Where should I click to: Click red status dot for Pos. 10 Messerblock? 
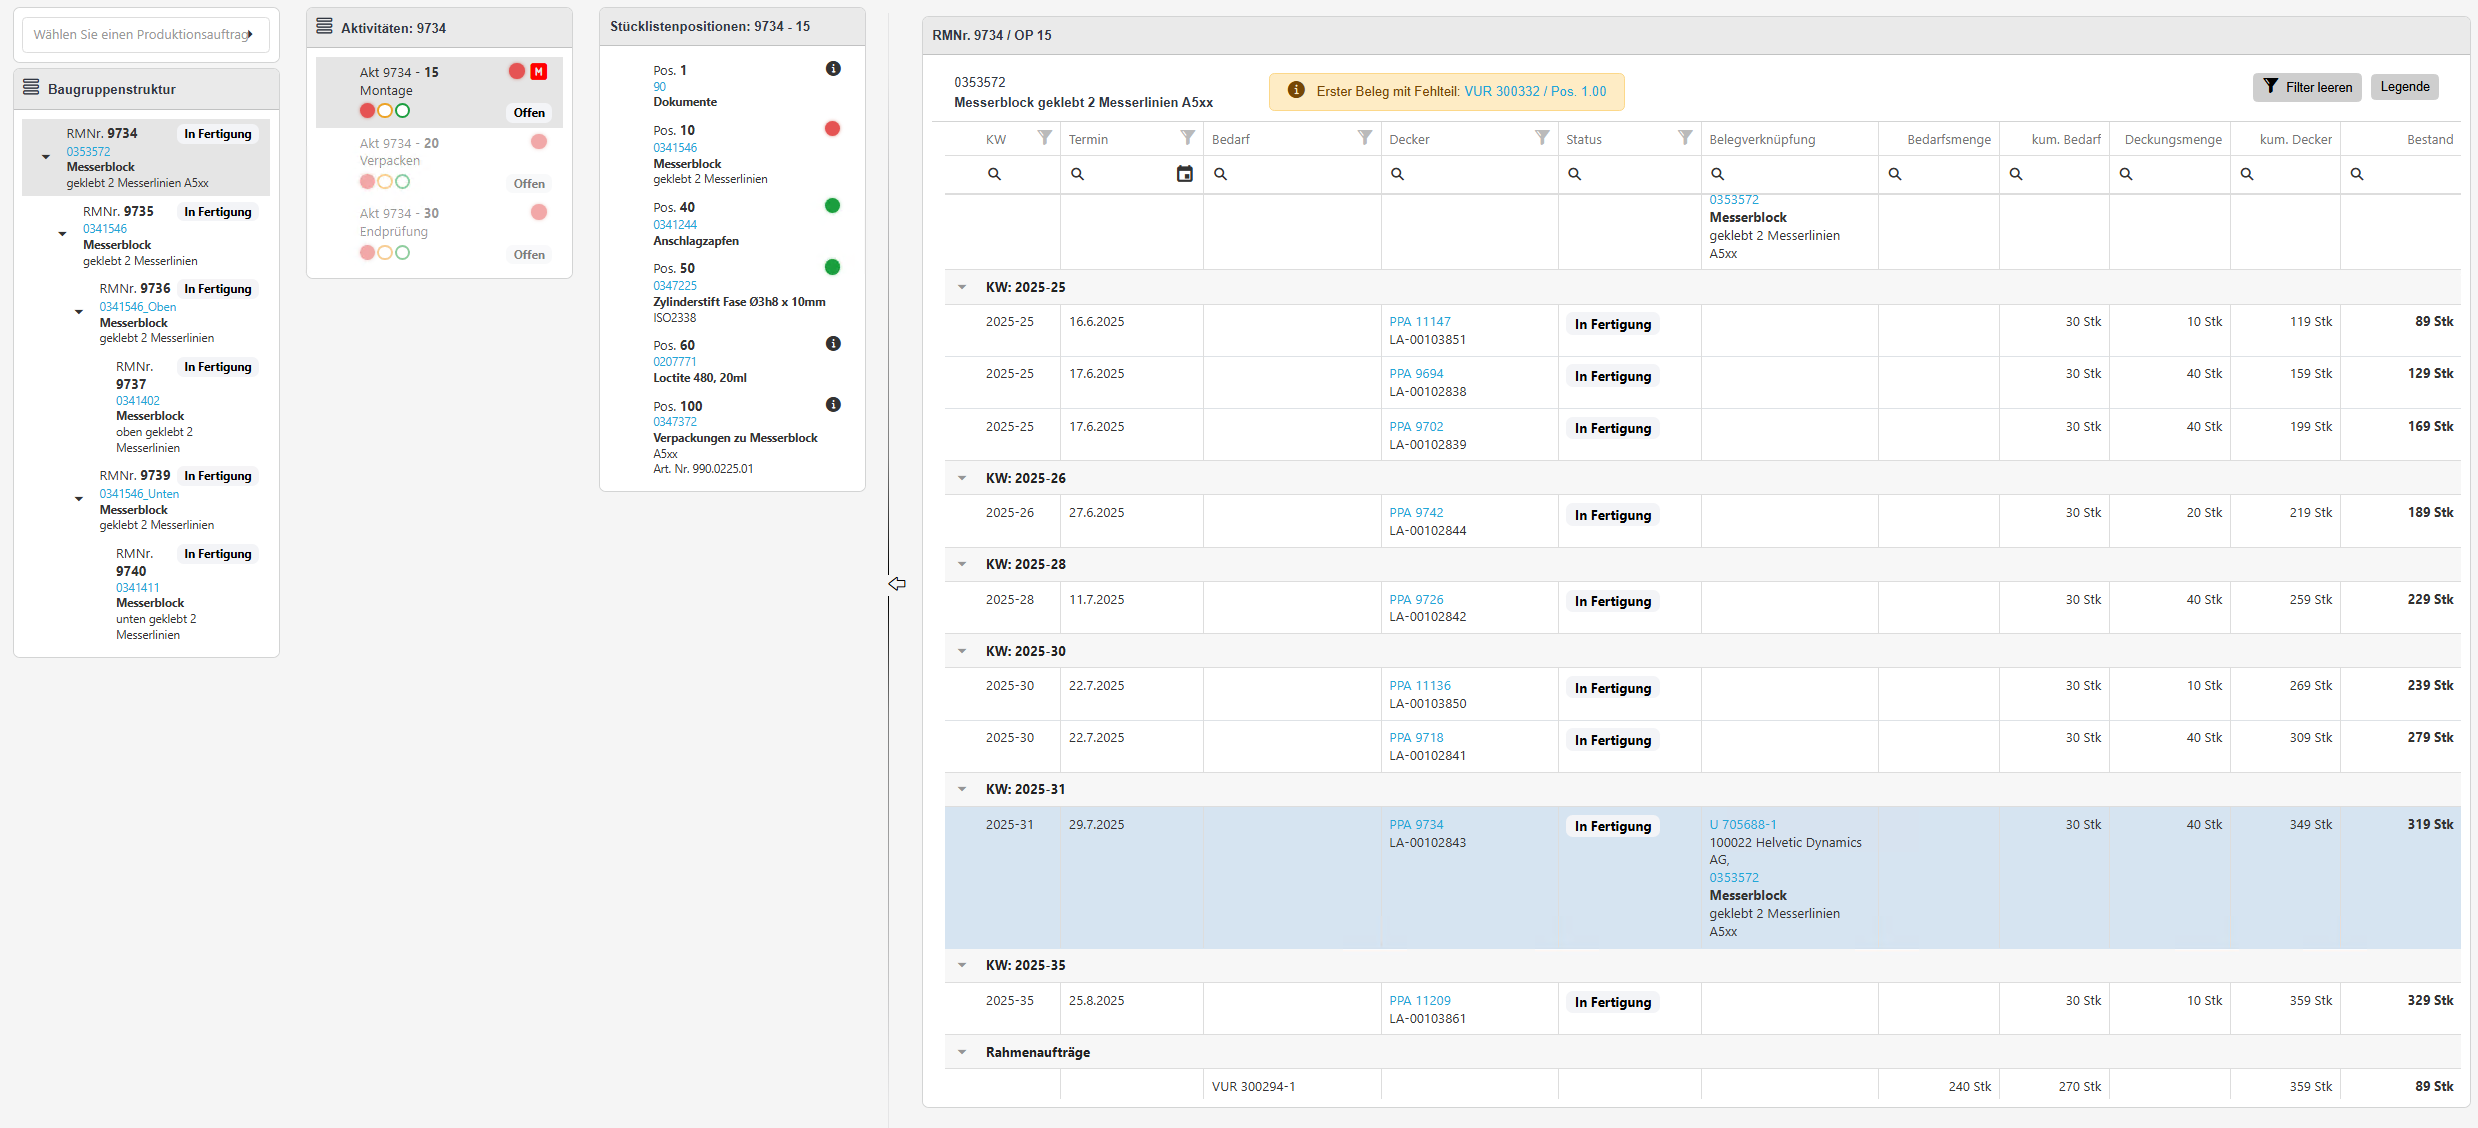pyautogui.click(x=832, y=129)
